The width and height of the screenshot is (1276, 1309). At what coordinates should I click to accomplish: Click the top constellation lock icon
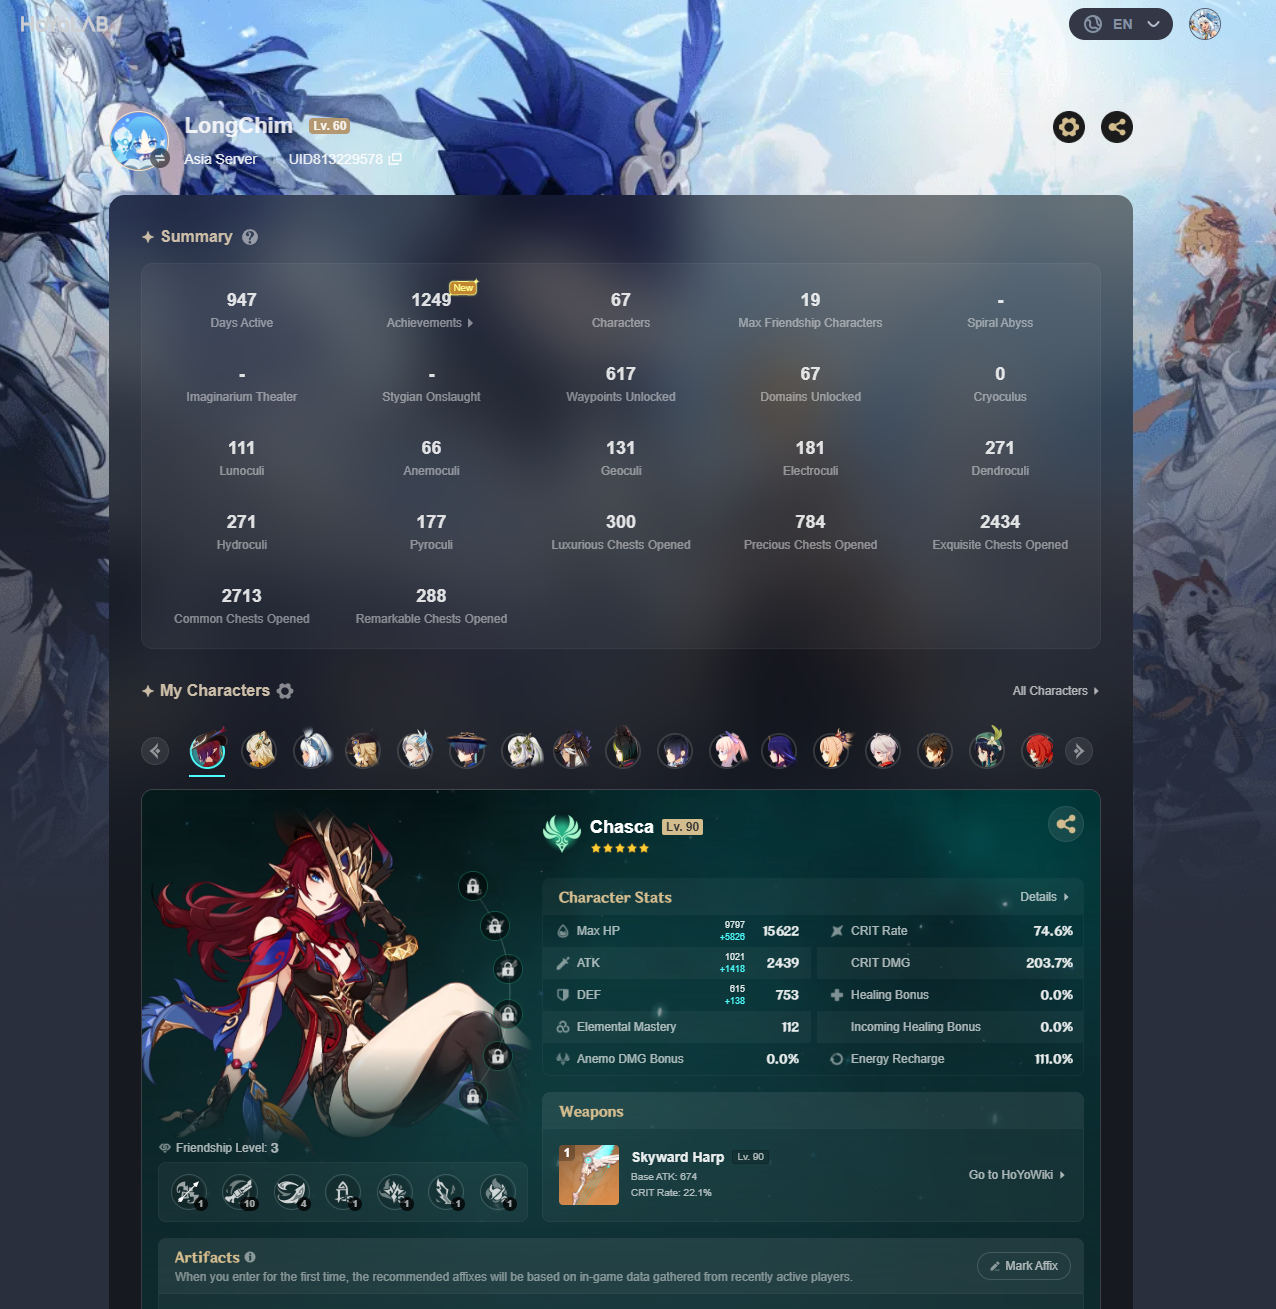click(x=473, y=886)
